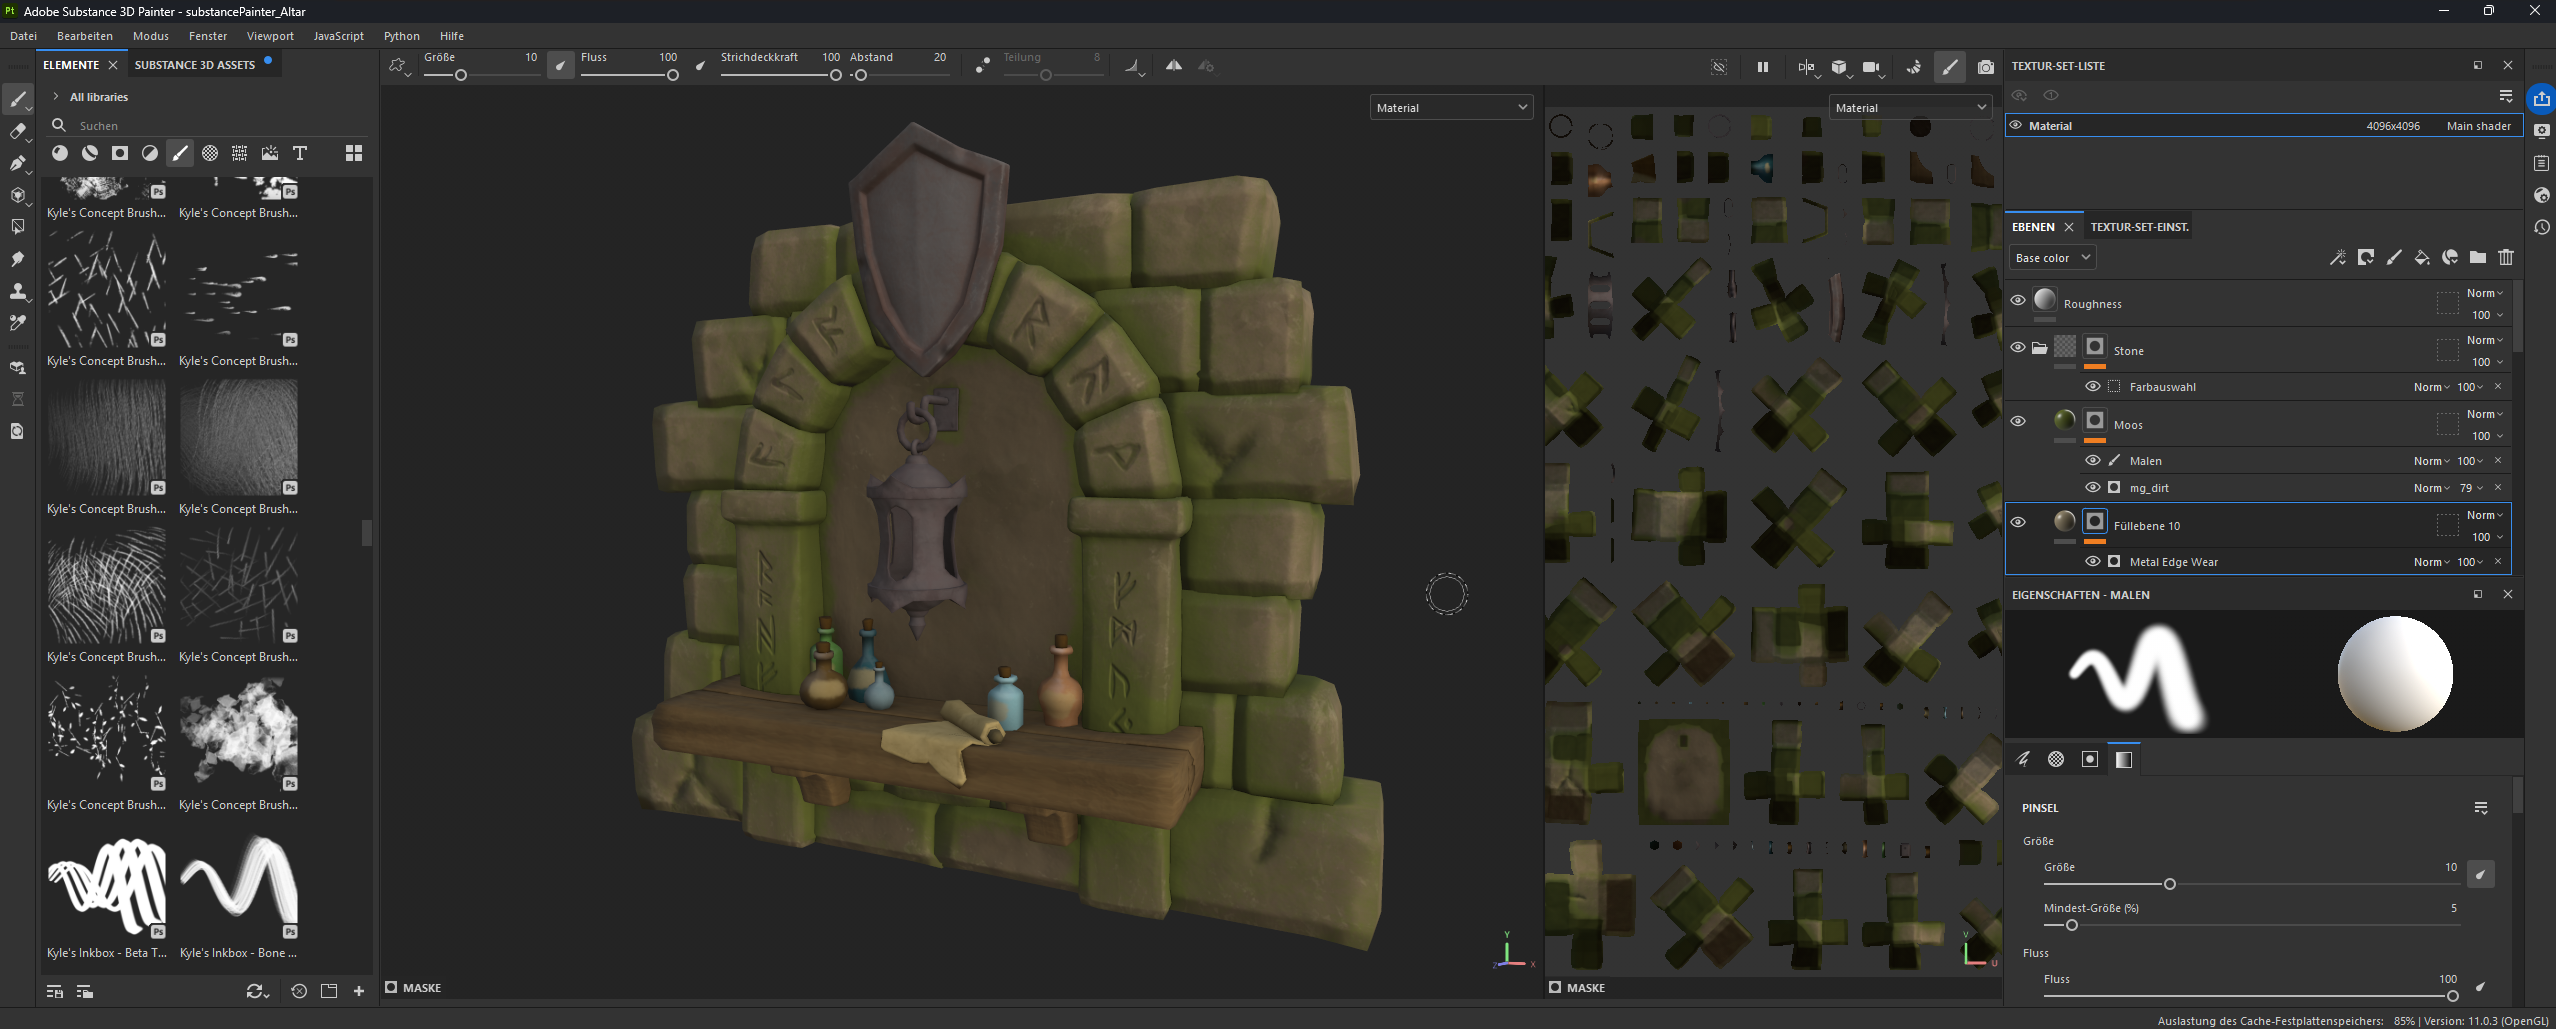Screen dimensions: 2556x1029
Task: Delete layer using the trash icon
Action: (x=2505, y=258)
